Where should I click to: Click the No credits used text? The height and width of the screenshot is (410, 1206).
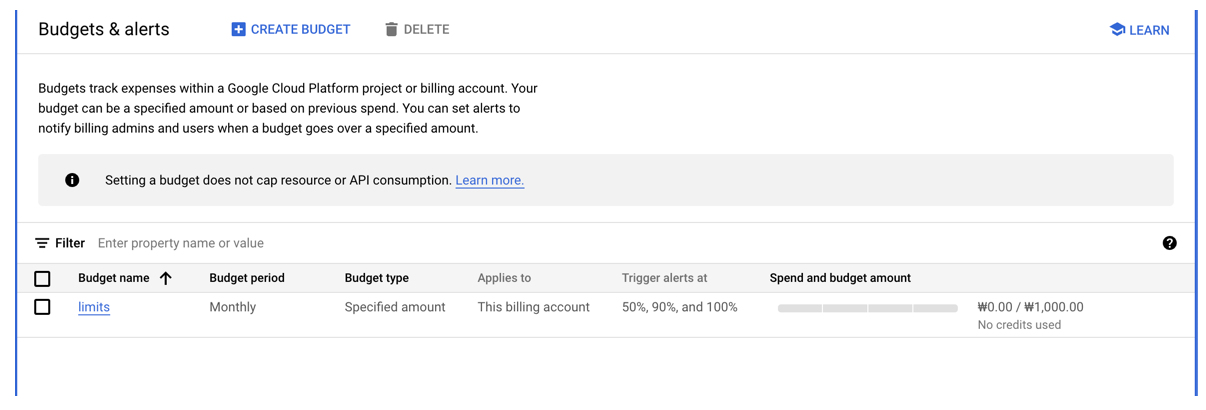coord(1019,325)
